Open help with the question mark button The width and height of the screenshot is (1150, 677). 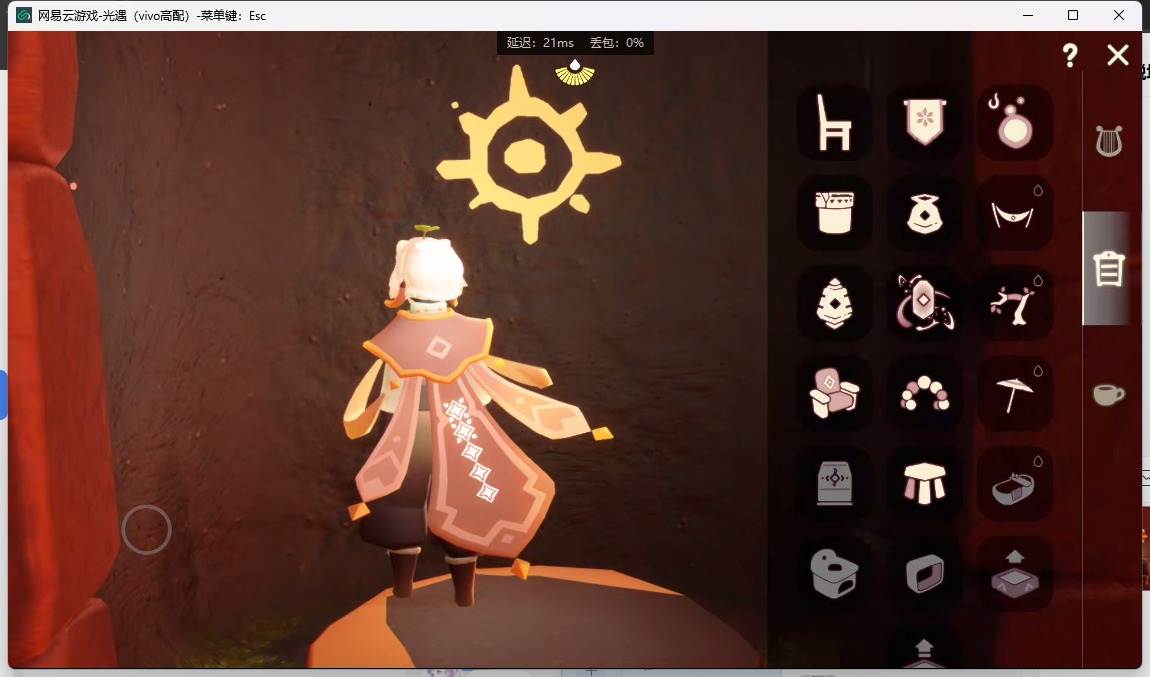[x=1070, y=55]
